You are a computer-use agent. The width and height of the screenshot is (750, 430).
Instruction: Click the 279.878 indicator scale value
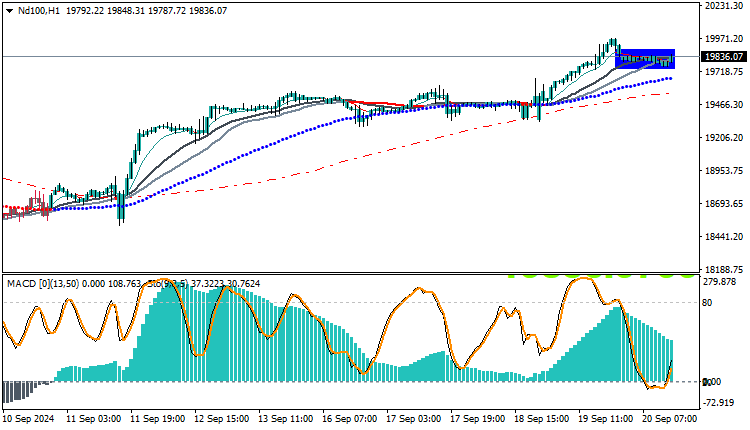pyautogui.click(x=719, y=282)
